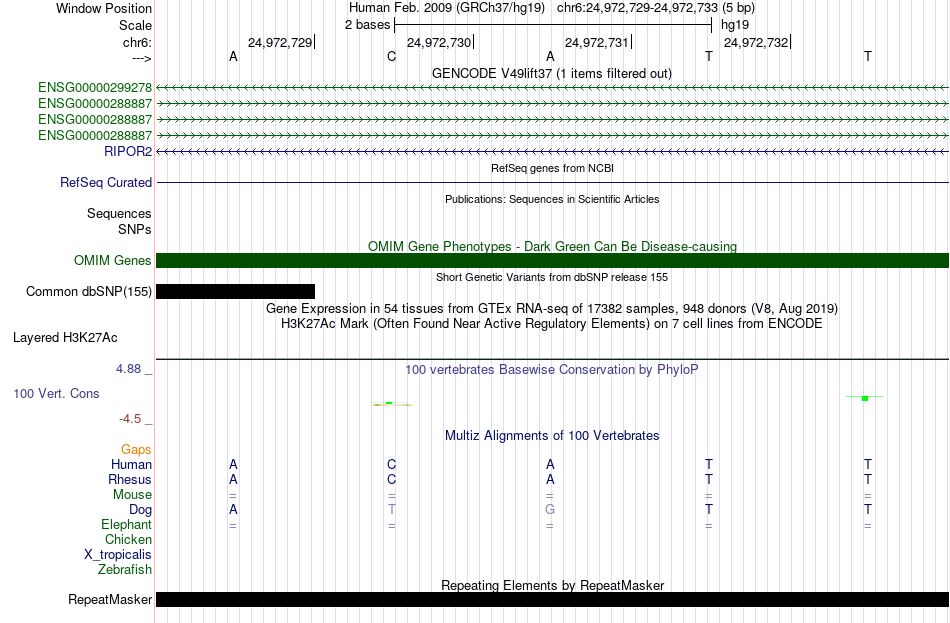Screen dimensions: 950x623
Task: Open the GTEx Gene Expression track title
Action: click(552, 308)
